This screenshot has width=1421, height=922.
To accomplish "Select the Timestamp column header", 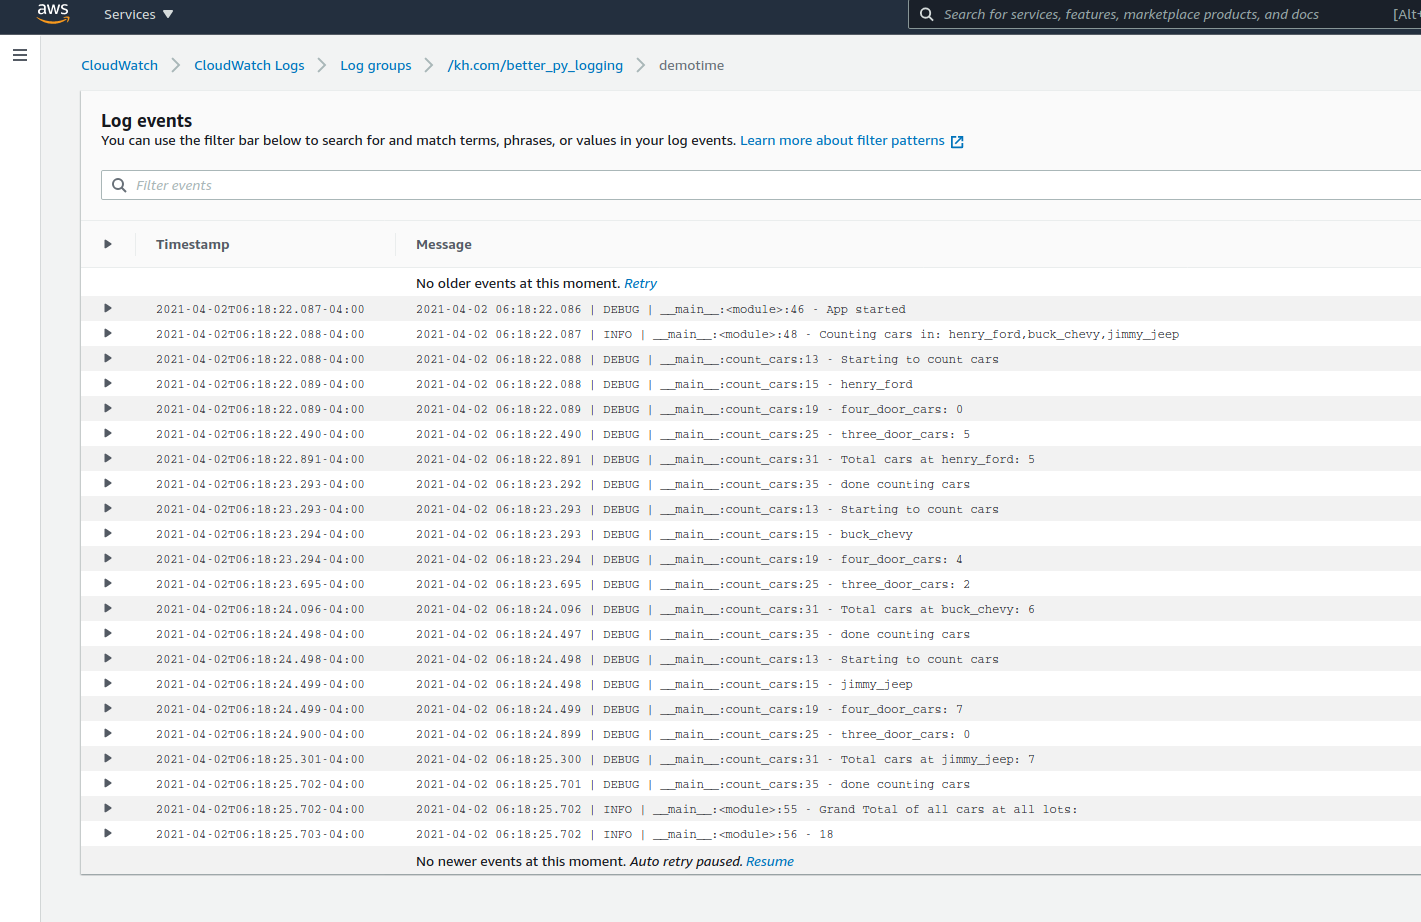I will (192, 244).
